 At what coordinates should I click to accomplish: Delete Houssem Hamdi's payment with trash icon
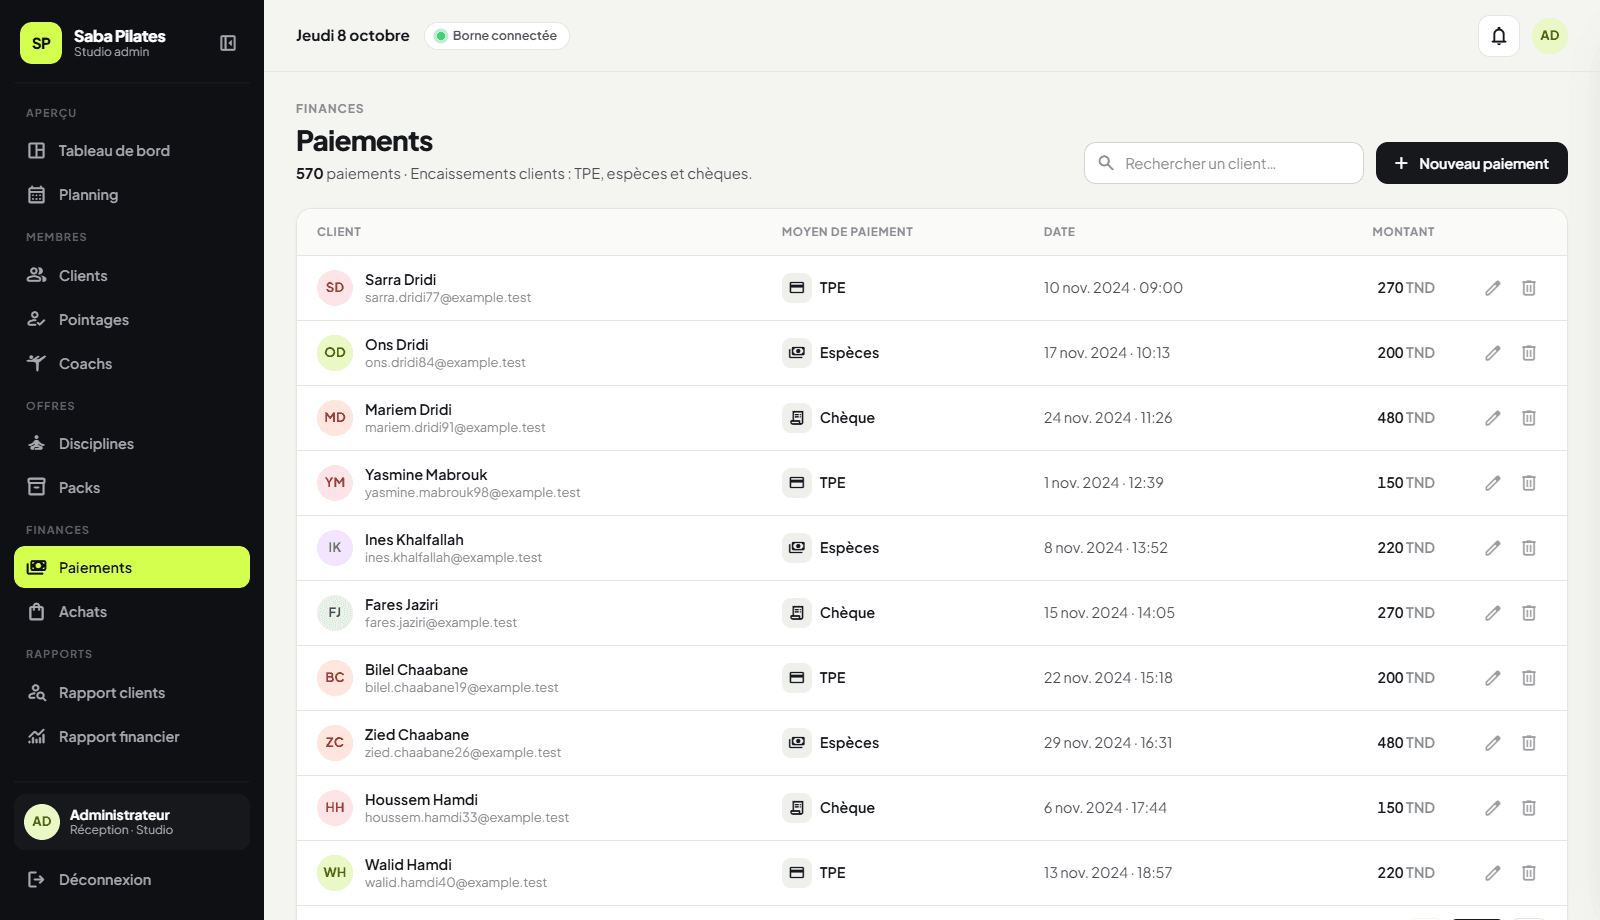[1529, 808]
